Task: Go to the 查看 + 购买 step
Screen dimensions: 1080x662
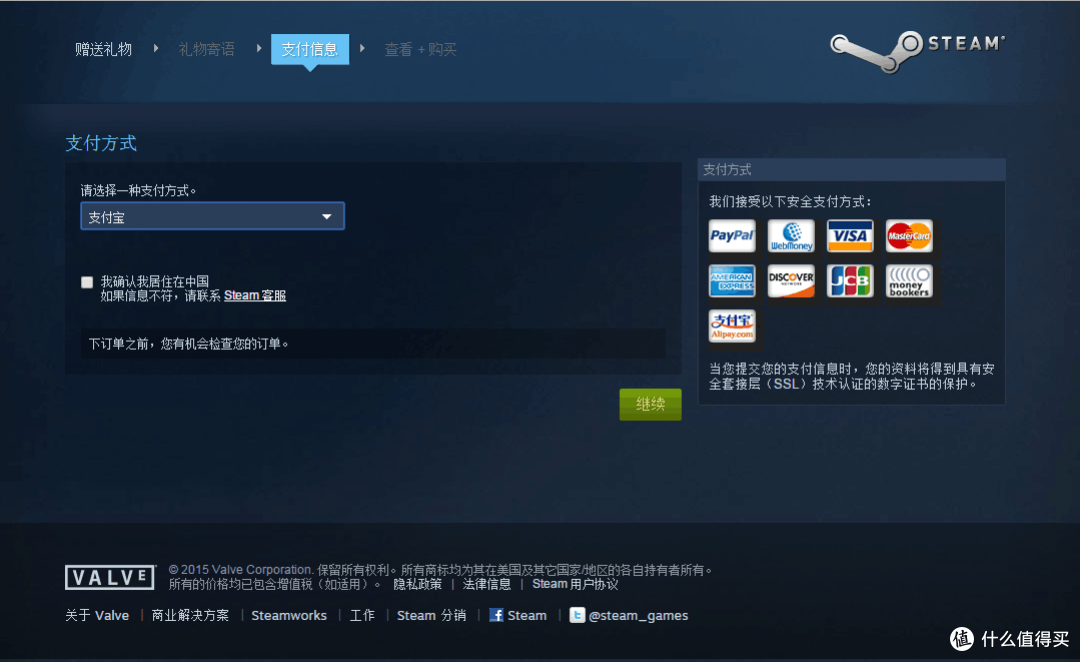Action: pyautogui.click(x=420, y=50)
